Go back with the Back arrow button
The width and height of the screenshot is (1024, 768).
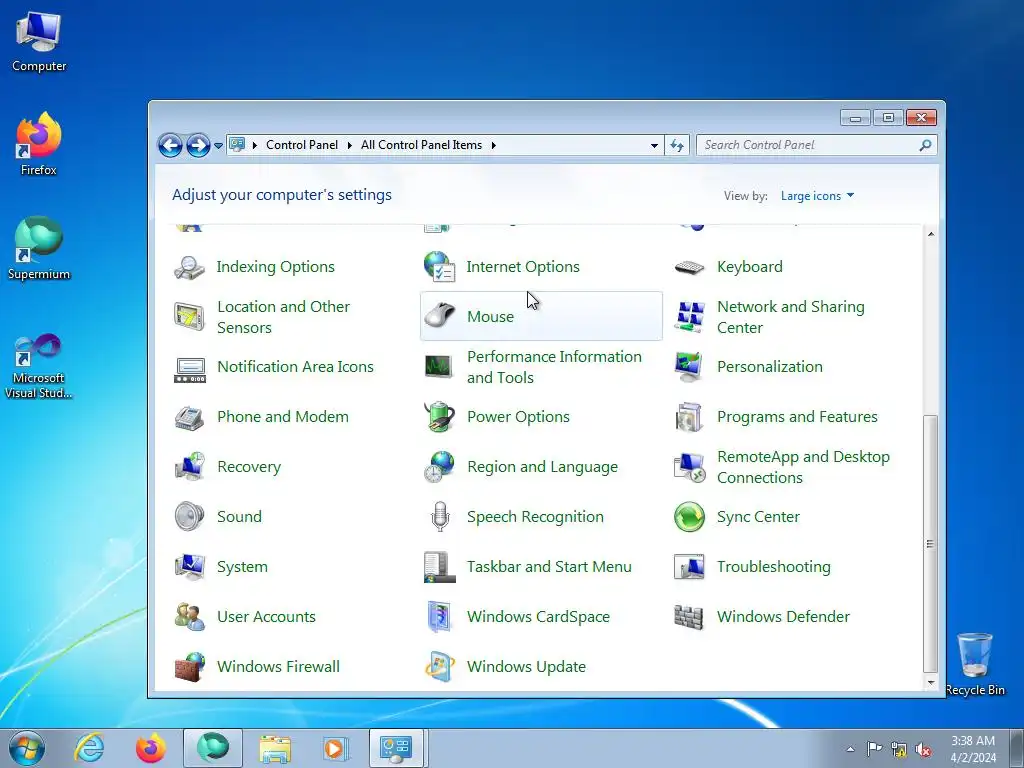[x=170, y=146]
